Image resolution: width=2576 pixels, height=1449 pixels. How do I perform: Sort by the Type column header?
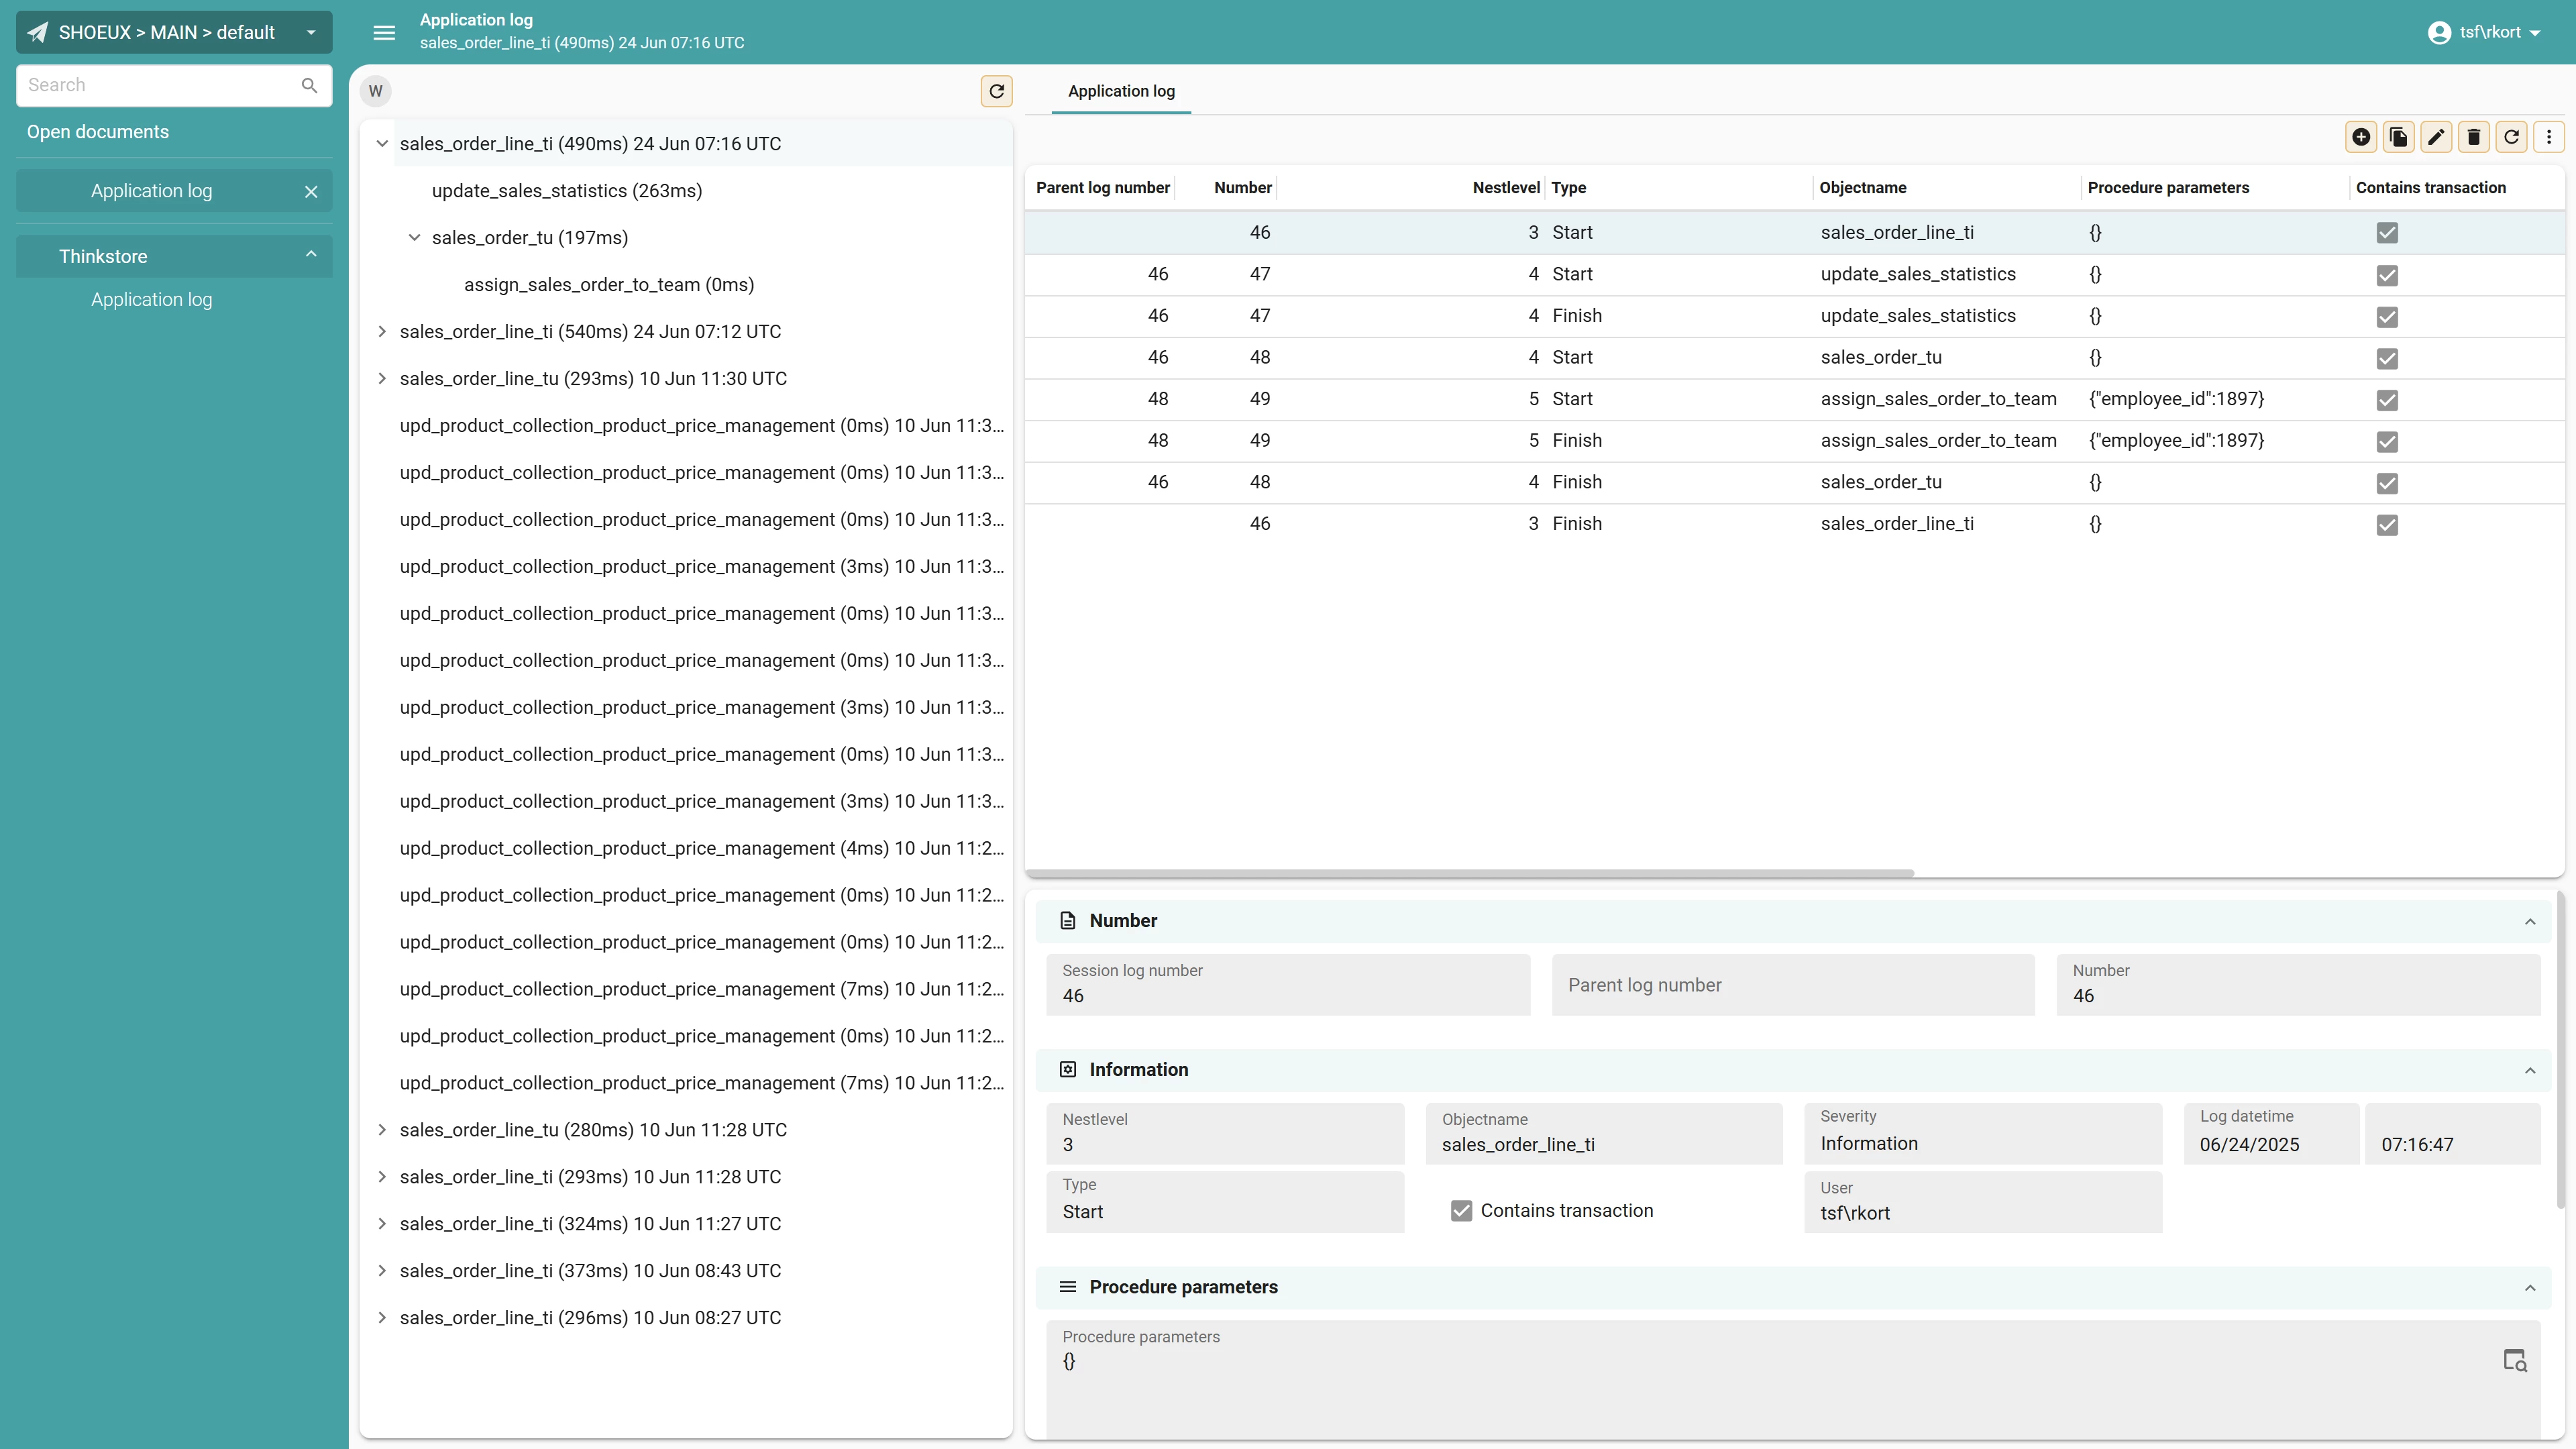point(1568,188)
